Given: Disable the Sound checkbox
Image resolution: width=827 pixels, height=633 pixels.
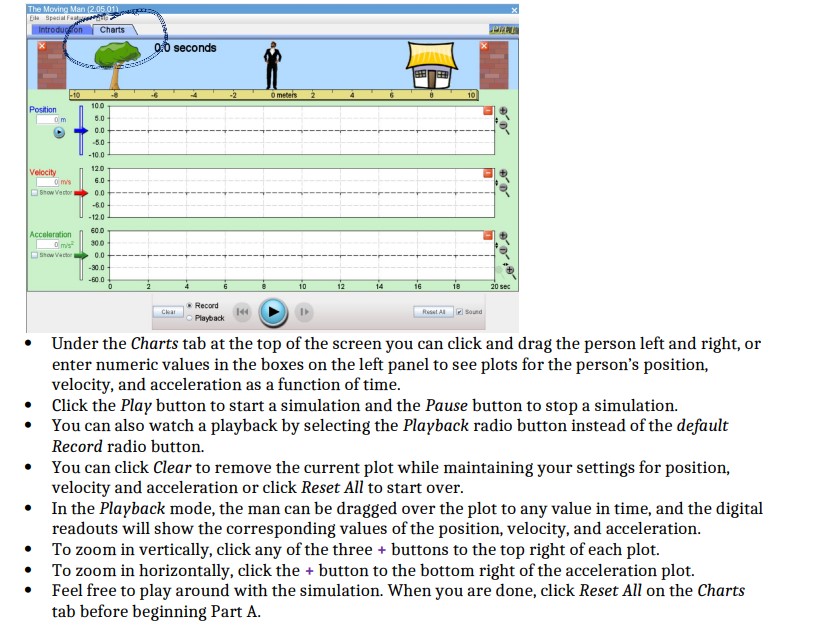Looking at the screenshot, I should point(460,312).
